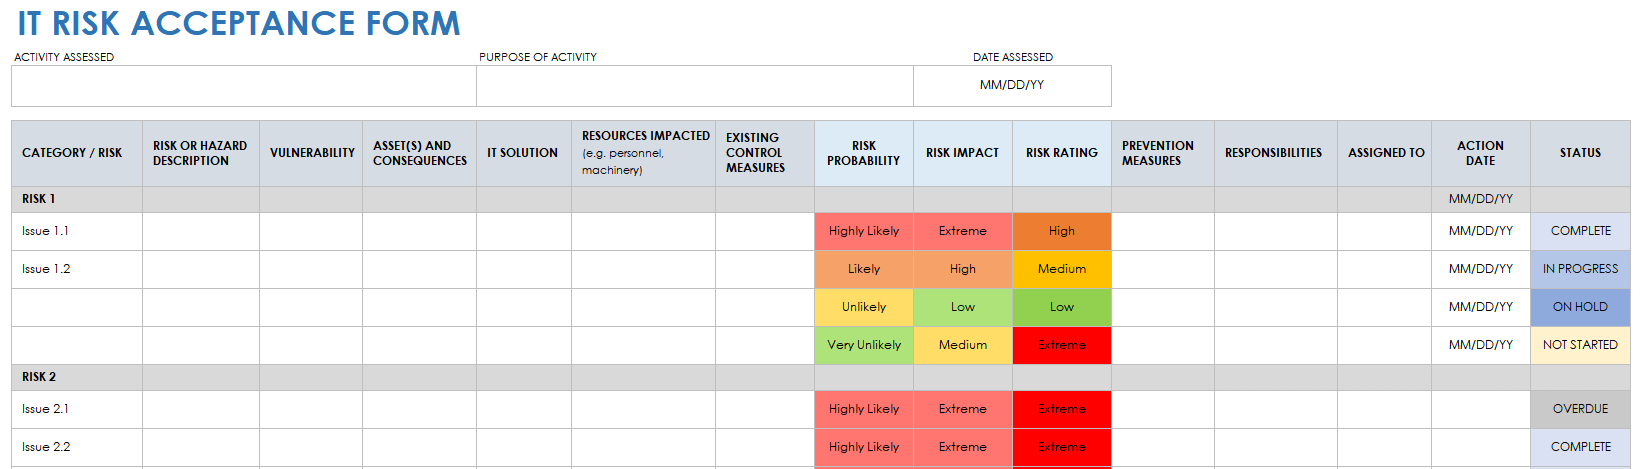Click the Purpose of Activity input box
Viewport: 1646px width, 469px height.
(694, 86)
